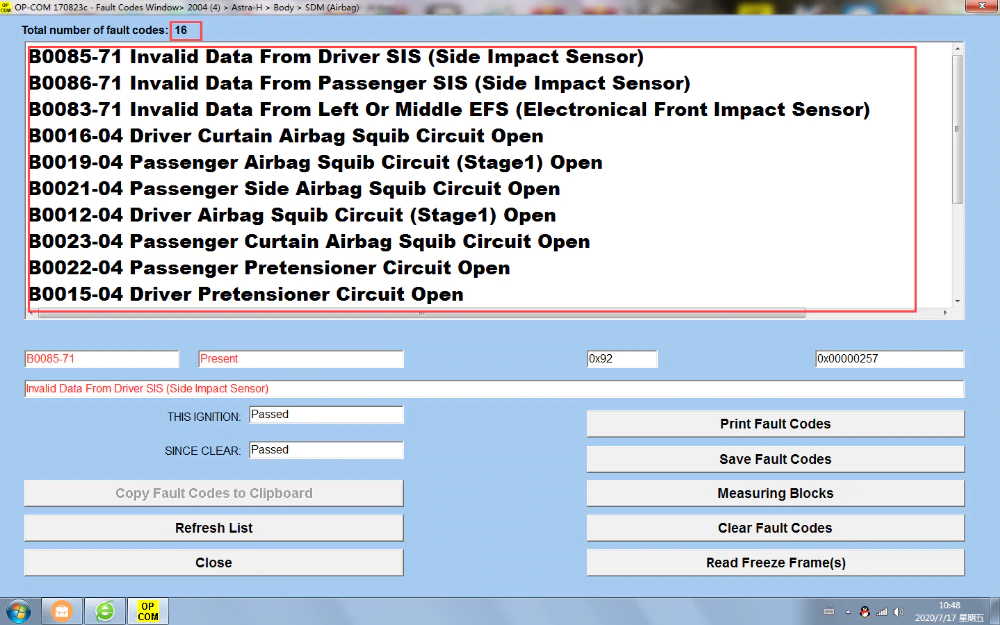Click the QQ penguin tray icon
Screen dimensions: 1000x625
pyautogui.click(x=865, y=611)
